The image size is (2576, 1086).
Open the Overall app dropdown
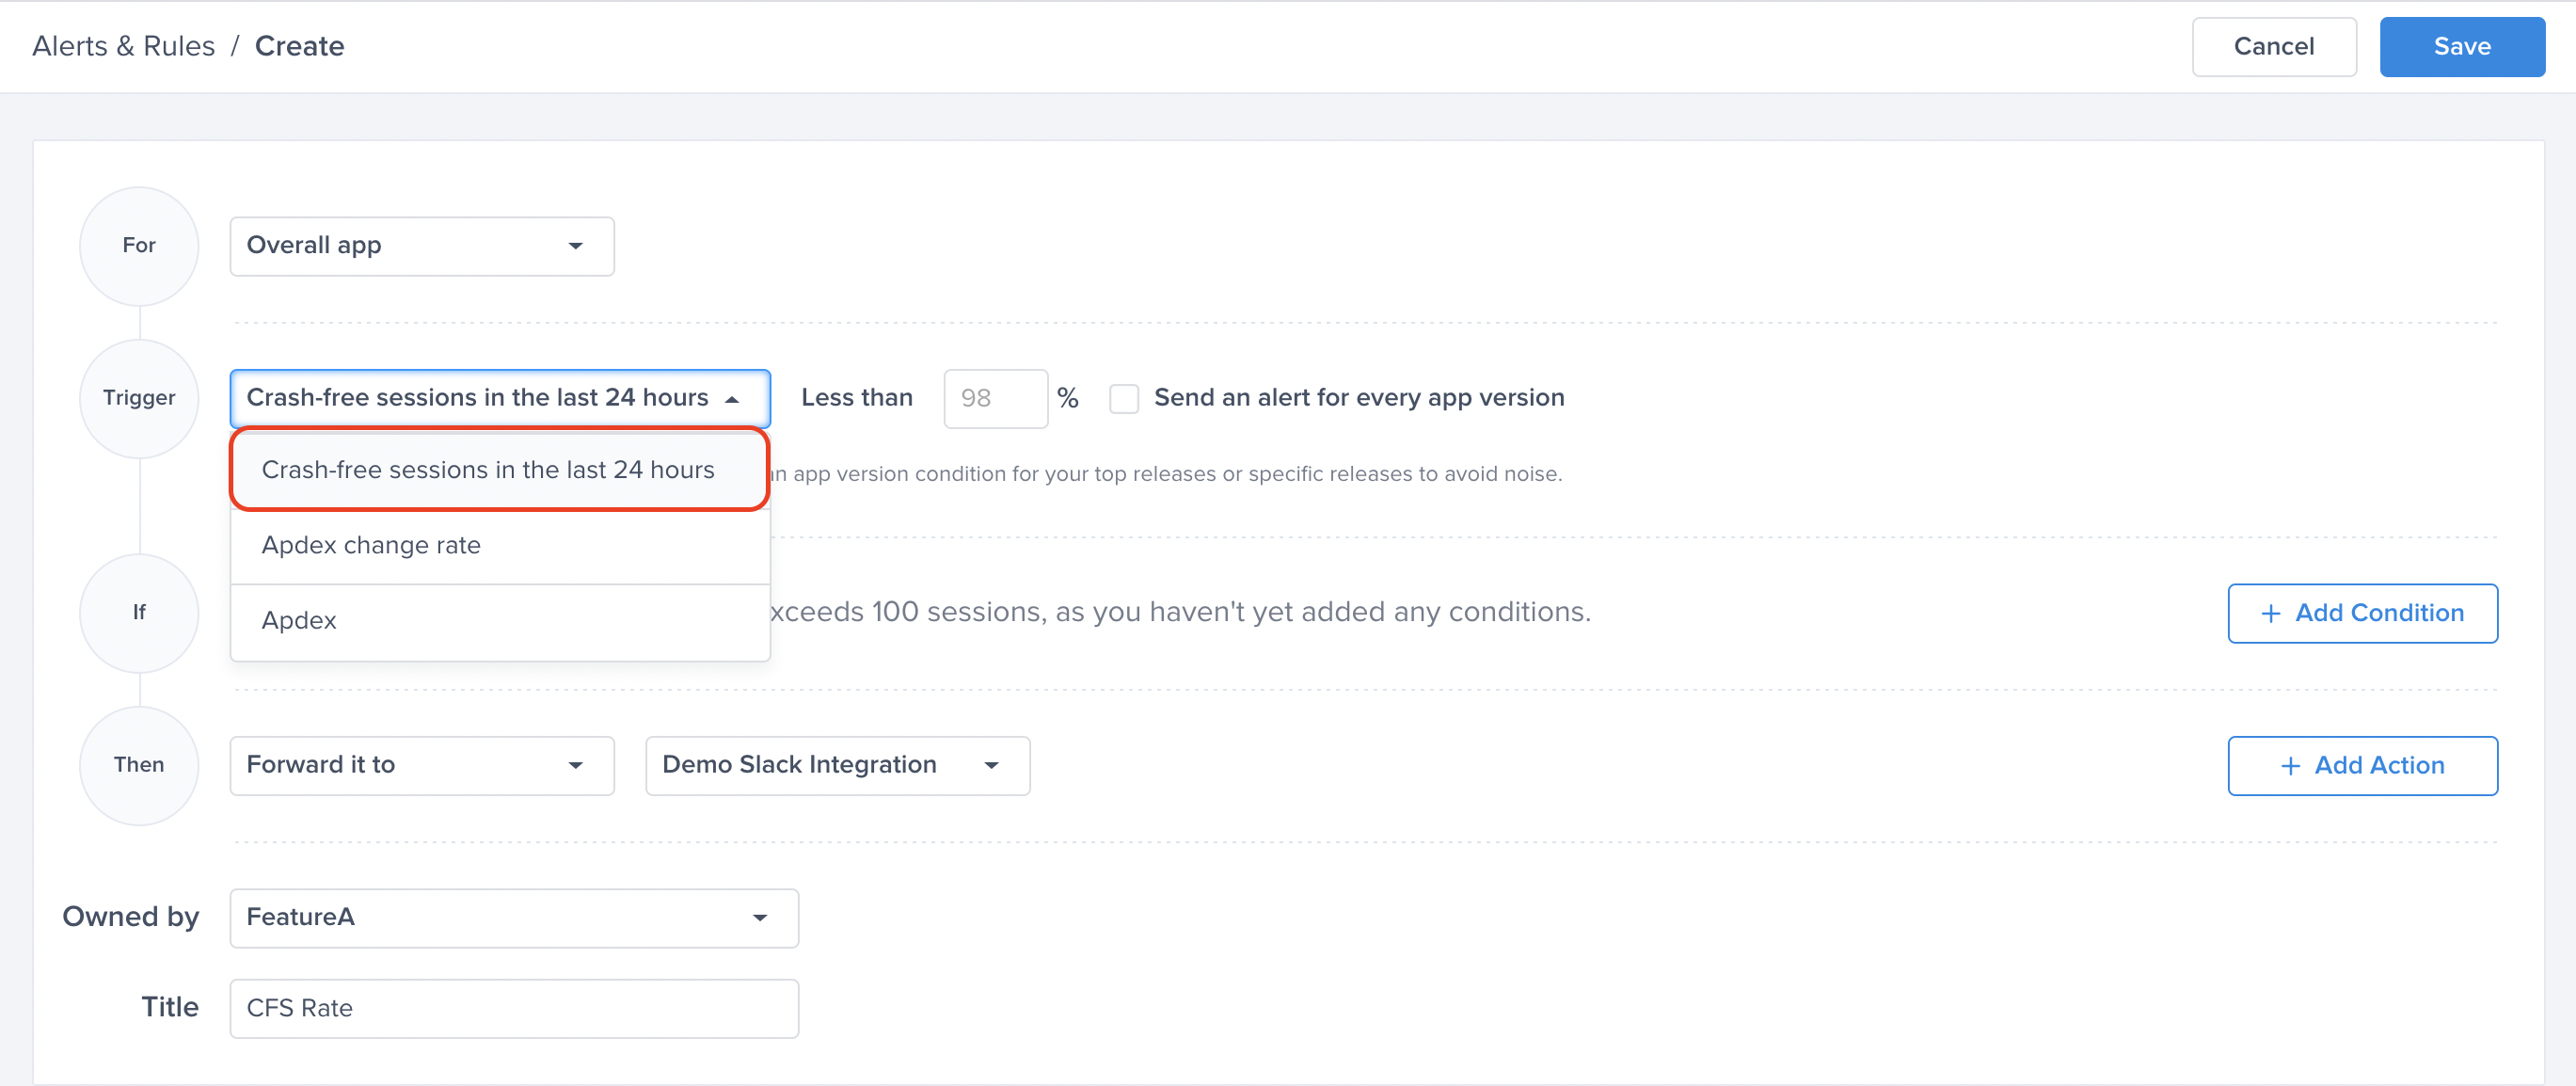(421, 246)
